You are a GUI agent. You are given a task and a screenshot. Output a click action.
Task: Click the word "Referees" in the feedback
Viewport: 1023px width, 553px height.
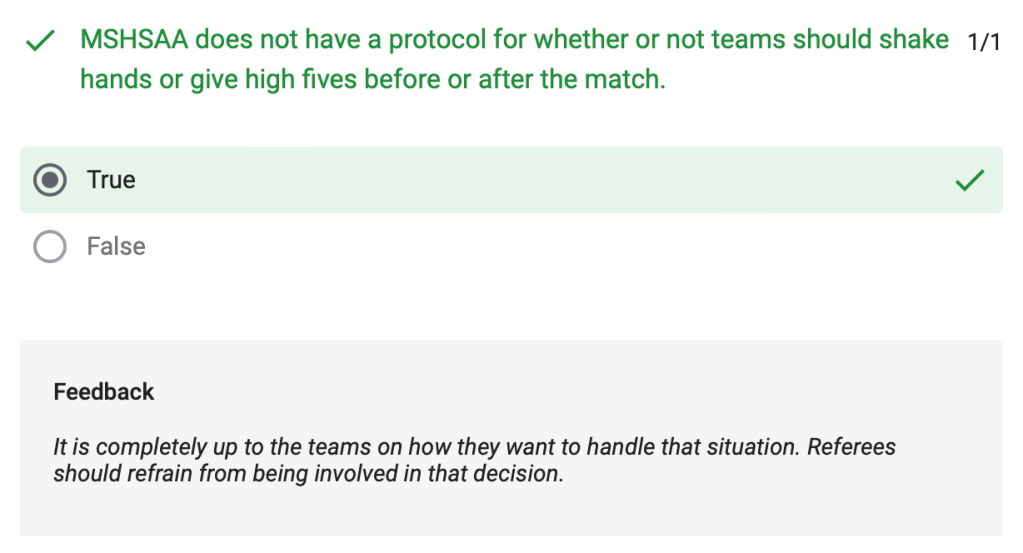852,446
